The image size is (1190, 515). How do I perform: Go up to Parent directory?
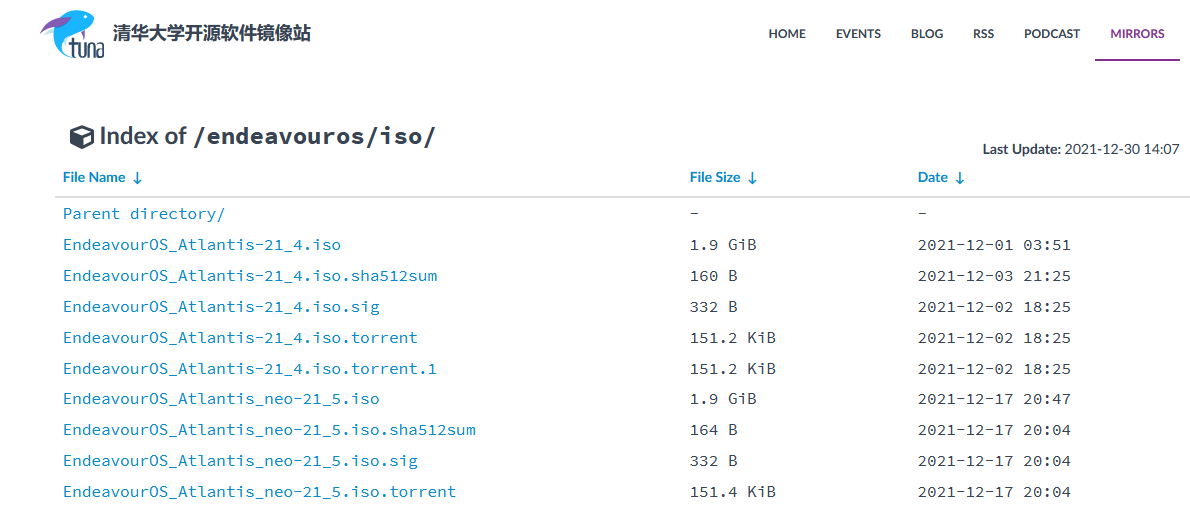(x=144, y=214)
